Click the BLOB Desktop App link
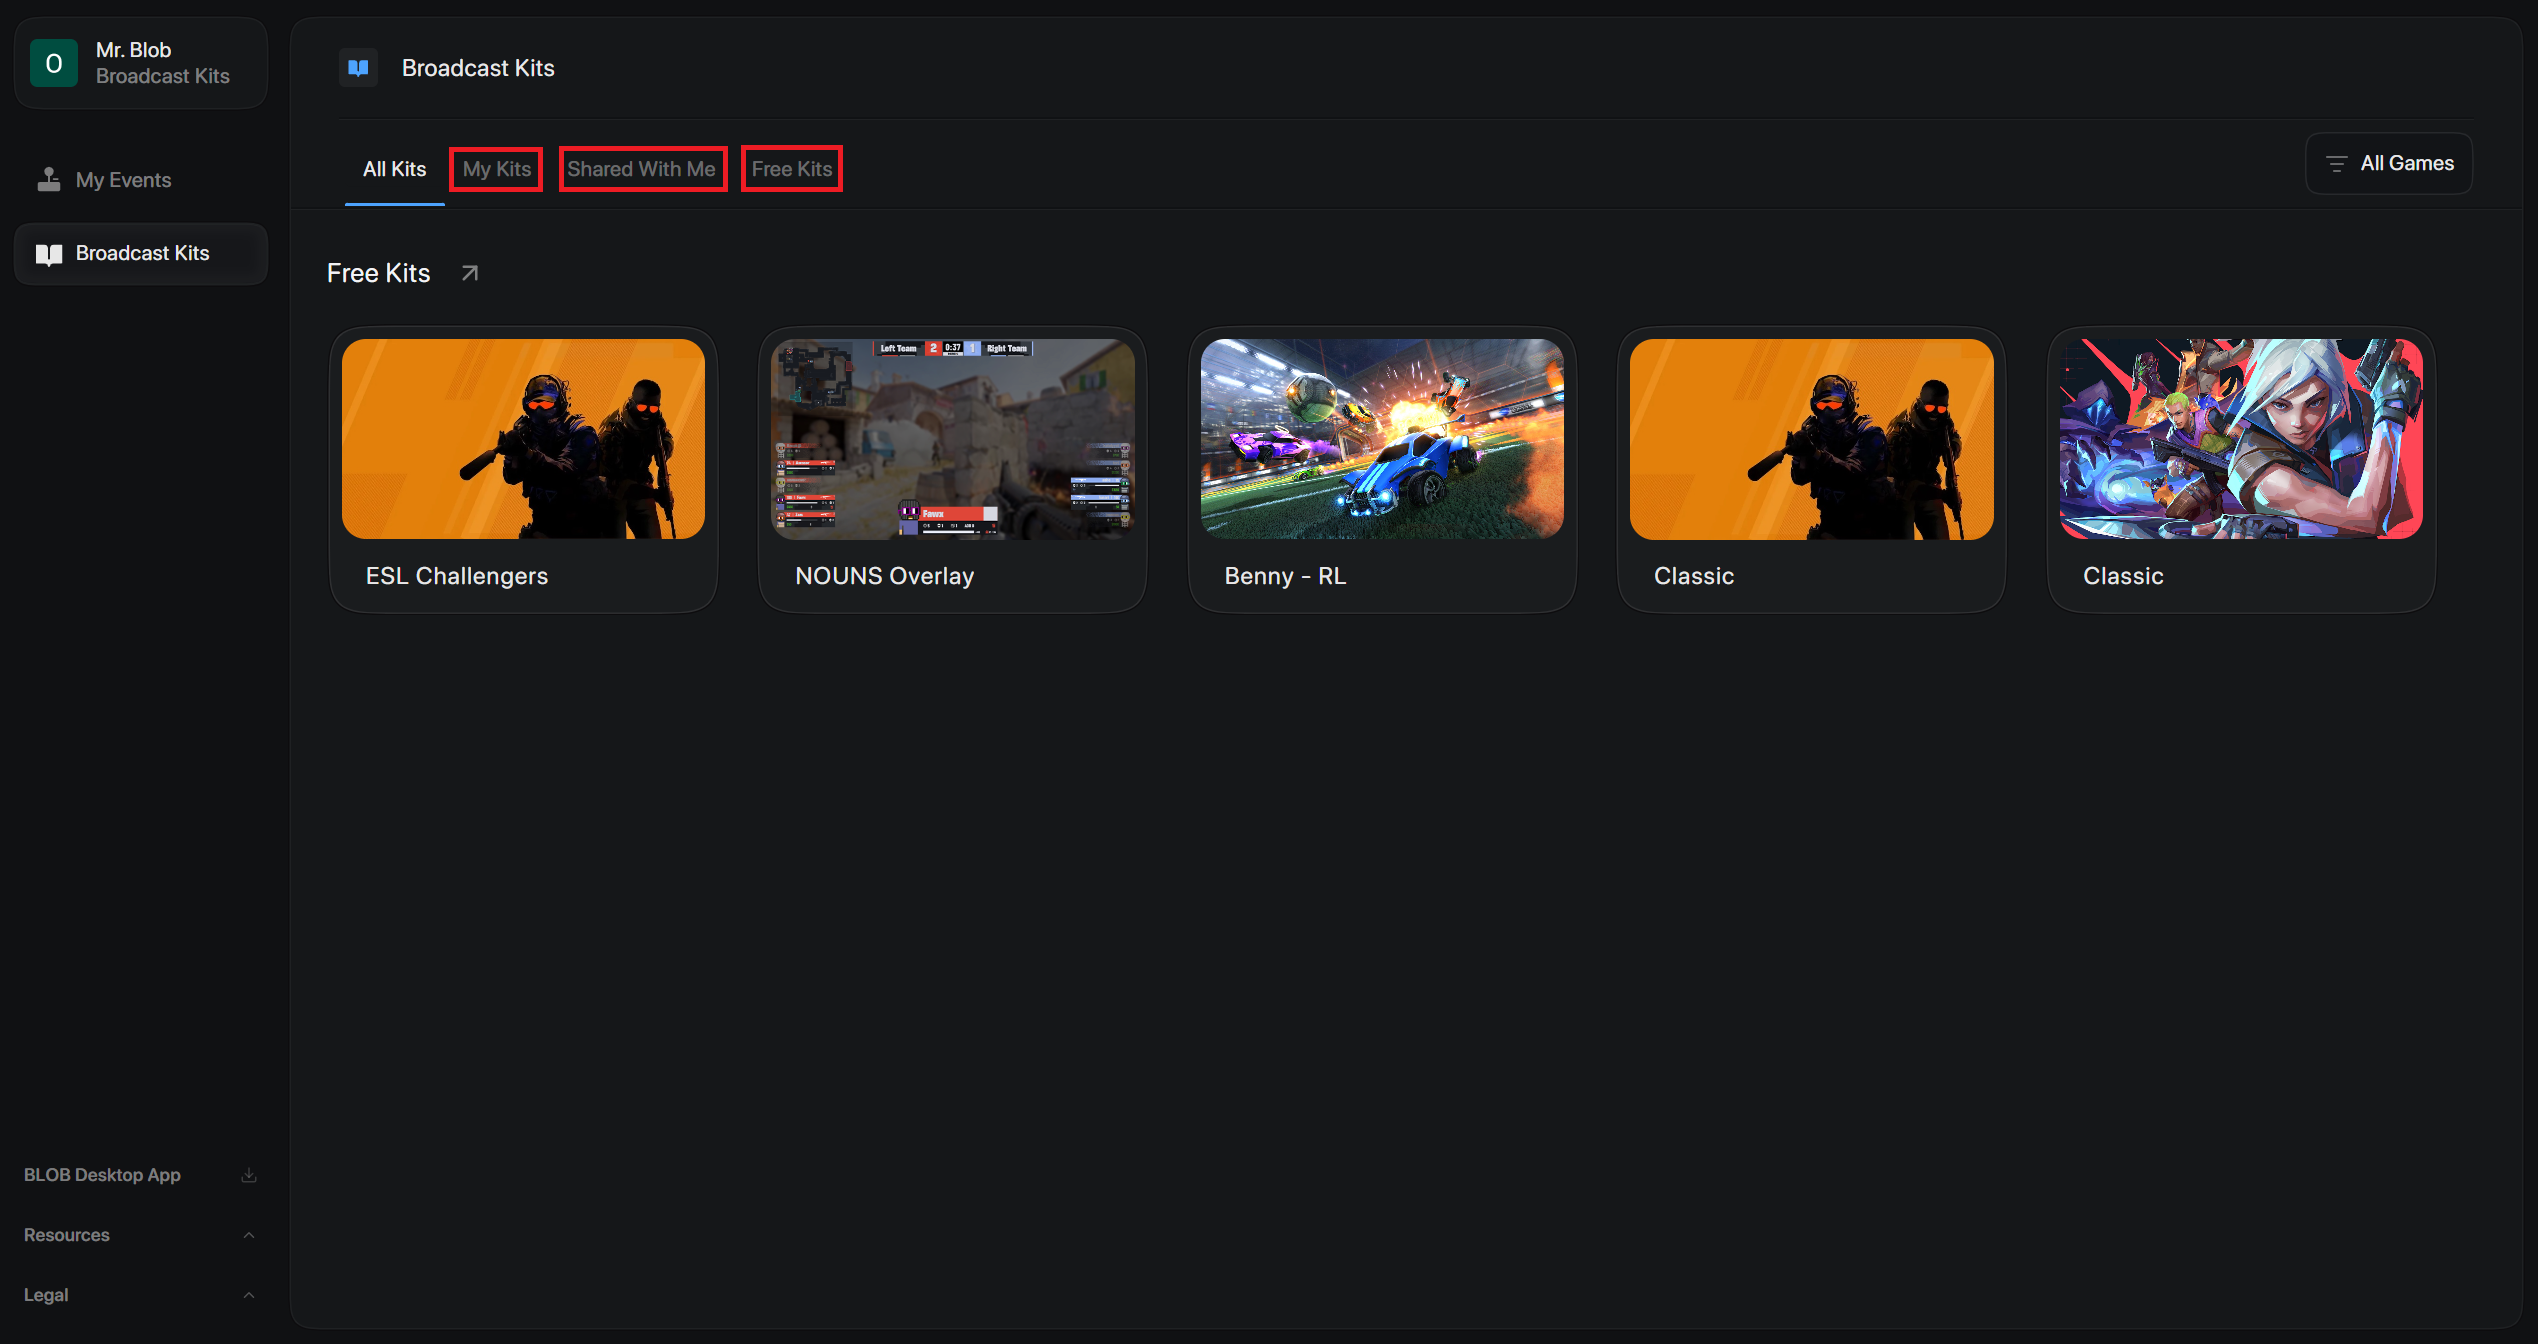 (x=102, y=1175)
